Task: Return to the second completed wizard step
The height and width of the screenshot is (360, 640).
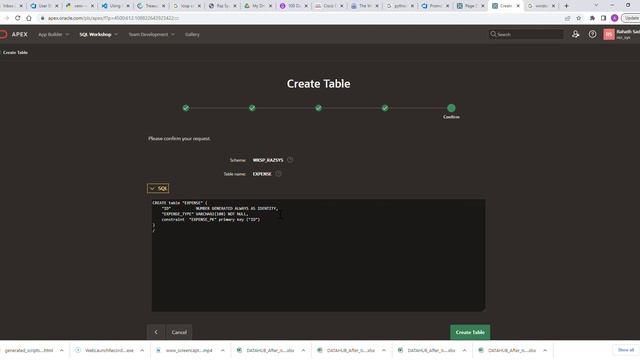Action: pyautogui.click(x=252, y=108)
